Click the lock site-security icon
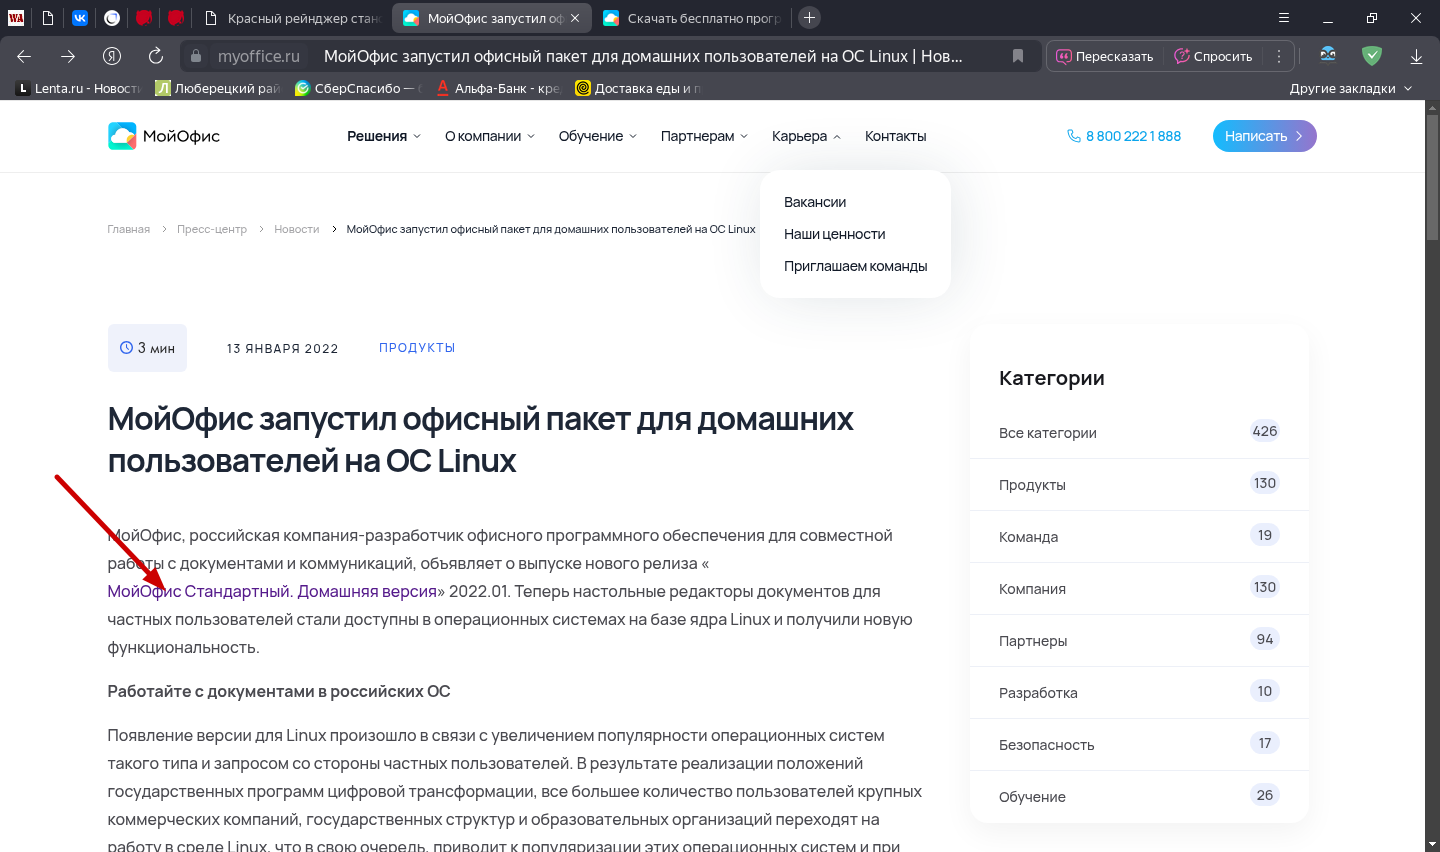The height and width of the screenshot is (852, 1440). point(196,56)
